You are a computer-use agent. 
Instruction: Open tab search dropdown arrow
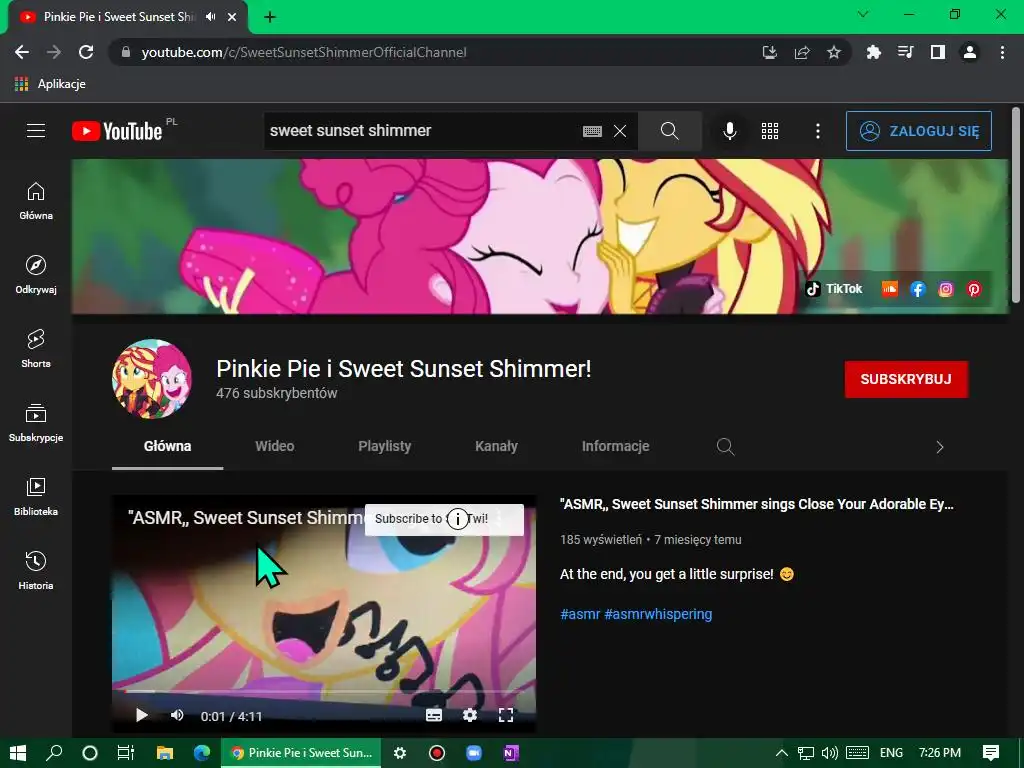click(863, 14)
